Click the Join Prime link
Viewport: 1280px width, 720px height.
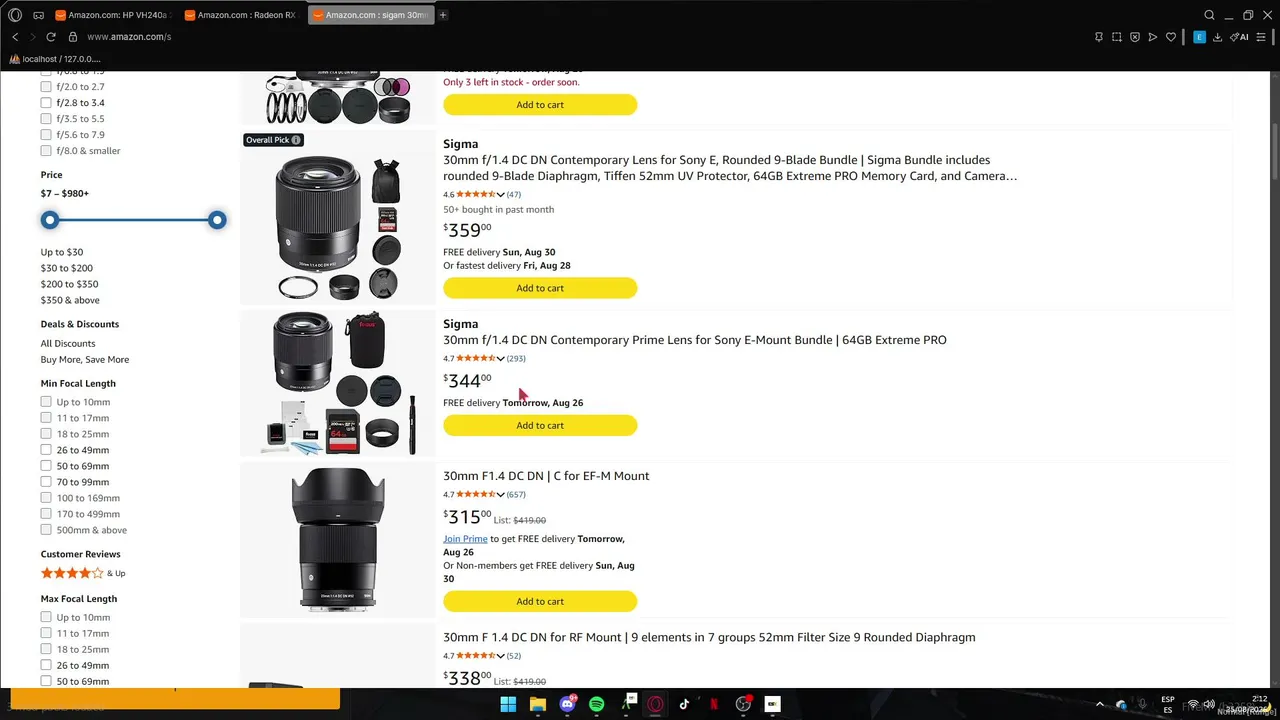[x=465, y=539]
